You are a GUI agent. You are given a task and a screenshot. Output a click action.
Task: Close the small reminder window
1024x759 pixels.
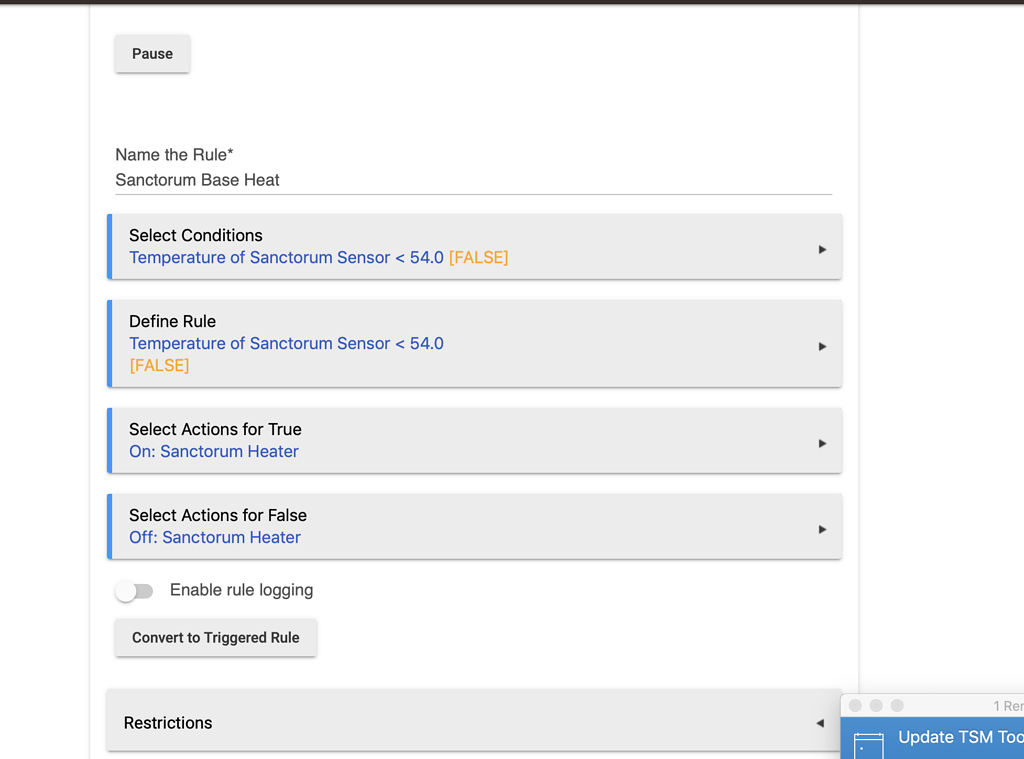855,706
